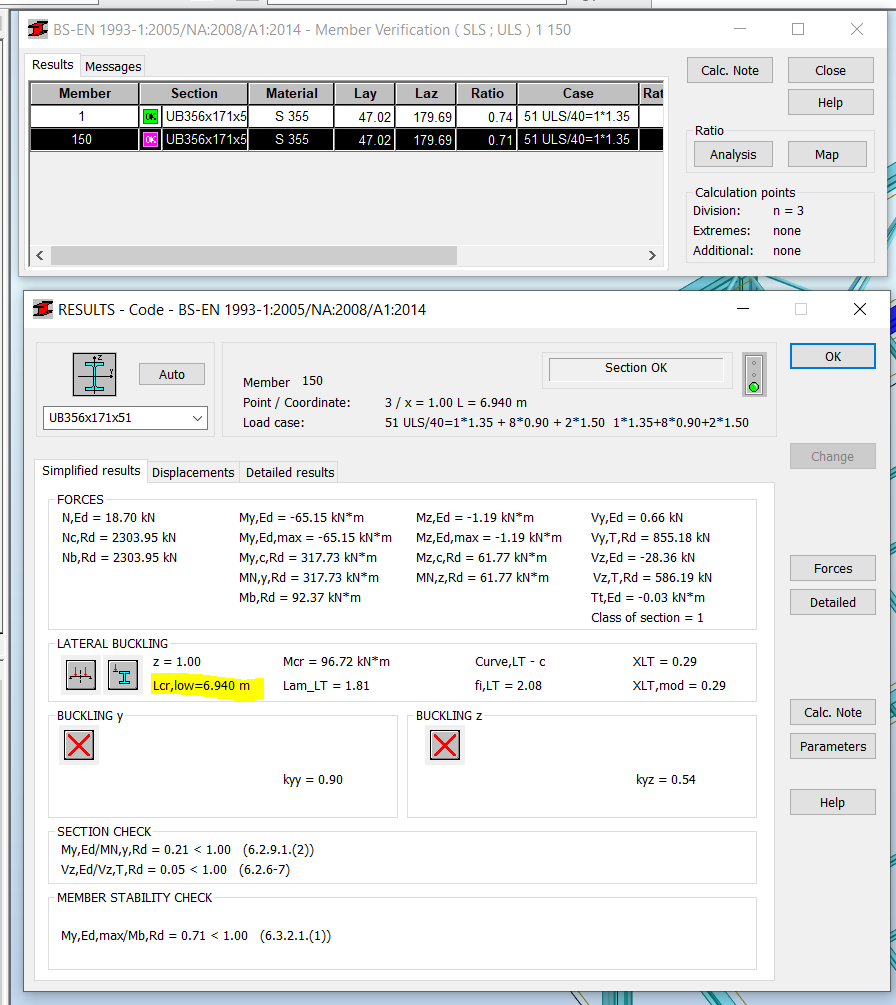Image resolution: width=896 pixels, height=1005 pixels.
Task: Flip the switch beside Section OK indicator
Action: click(754, 373)
